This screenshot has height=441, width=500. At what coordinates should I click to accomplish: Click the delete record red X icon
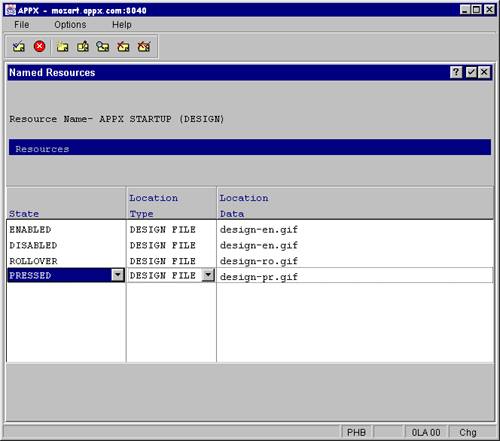pyautogui.click(x=123, y=46)
